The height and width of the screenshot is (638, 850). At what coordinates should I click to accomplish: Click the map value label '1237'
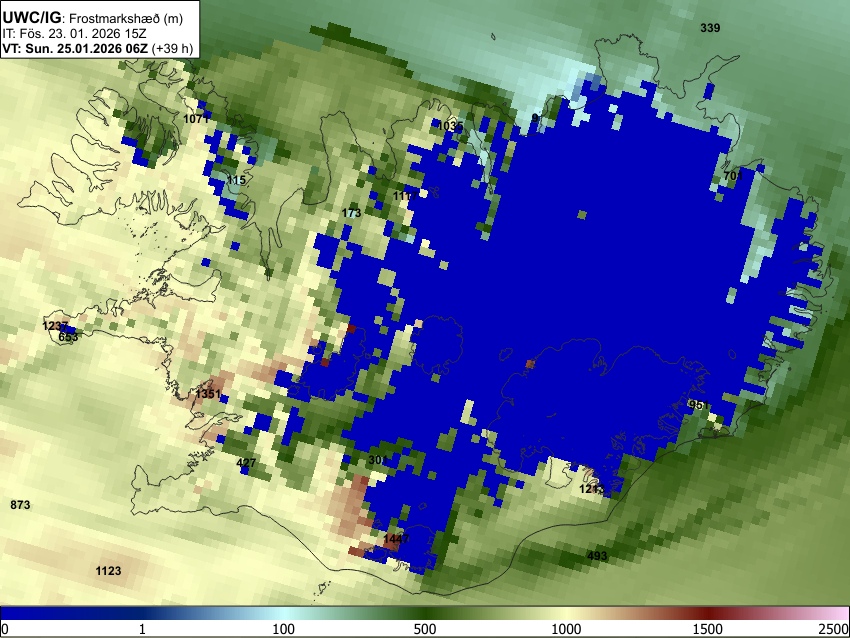(55, 326)
